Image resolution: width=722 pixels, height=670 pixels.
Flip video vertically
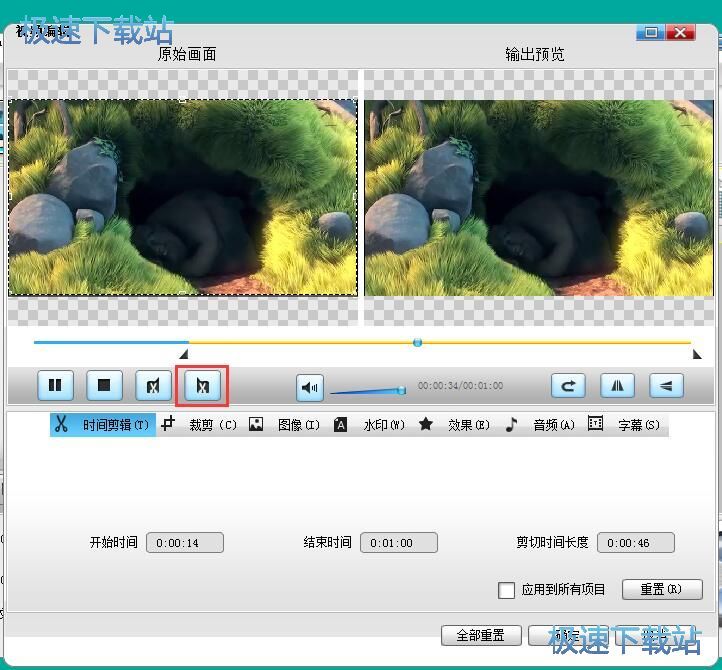click(x=666, y=385)
